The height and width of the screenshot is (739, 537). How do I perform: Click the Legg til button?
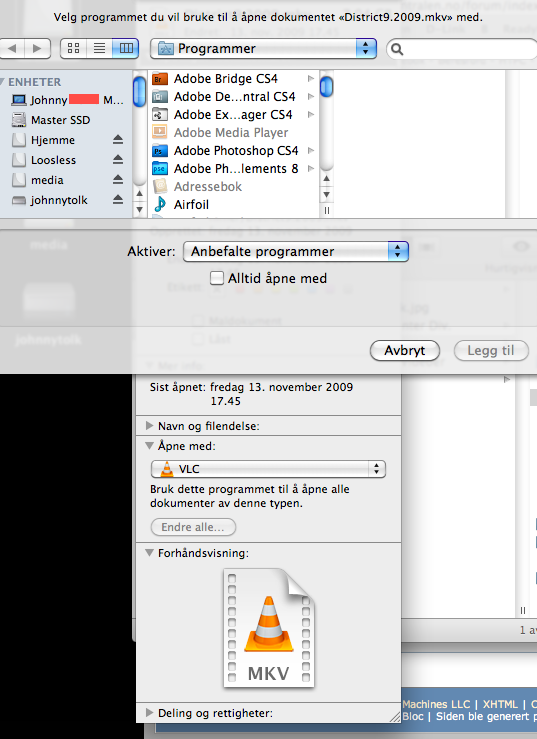(491, 351)
